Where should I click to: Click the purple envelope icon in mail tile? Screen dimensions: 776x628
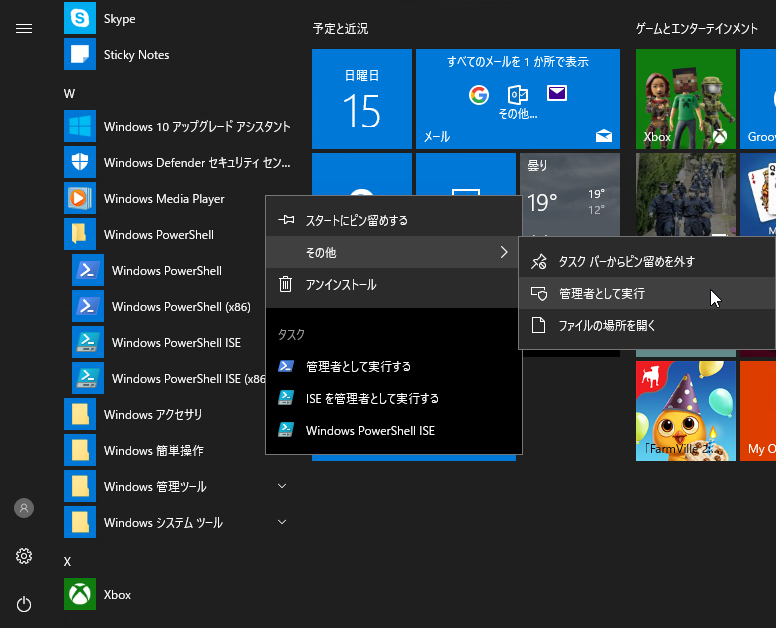coord(557,93)
